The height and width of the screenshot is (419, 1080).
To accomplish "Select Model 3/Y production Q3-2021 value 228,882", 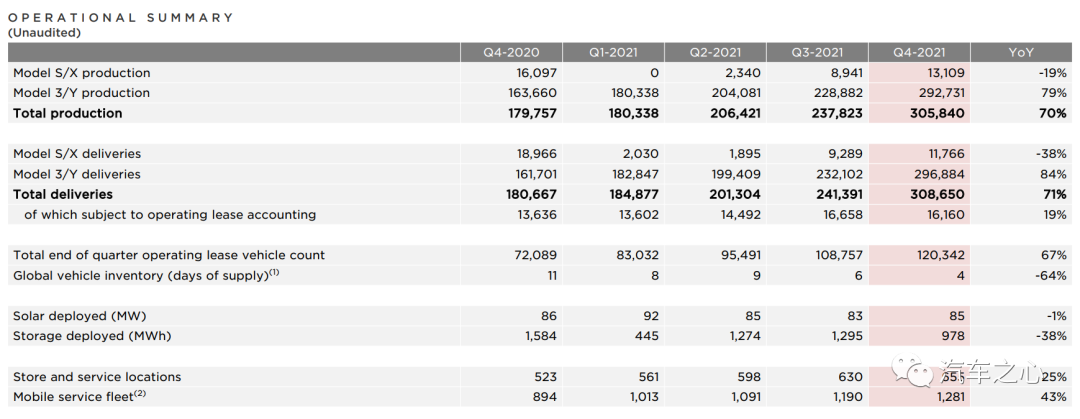I will [x=838, y=93].
